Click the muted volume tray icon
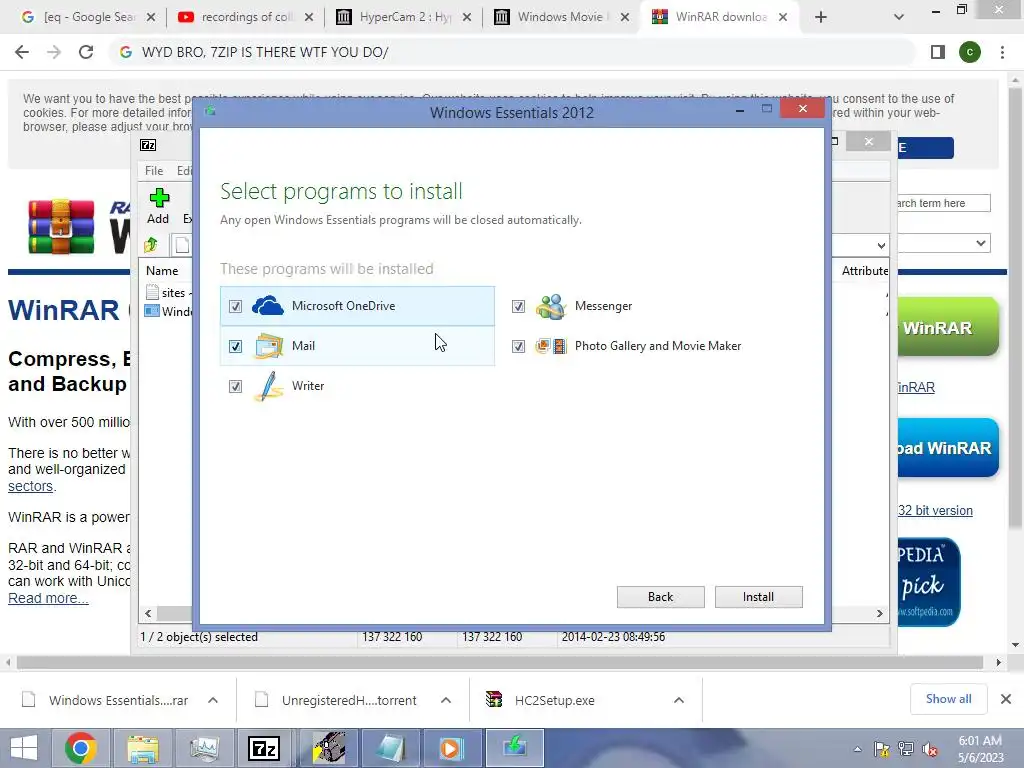The image size is (1024, 768). pyautogui.click(x=929, y=750)
